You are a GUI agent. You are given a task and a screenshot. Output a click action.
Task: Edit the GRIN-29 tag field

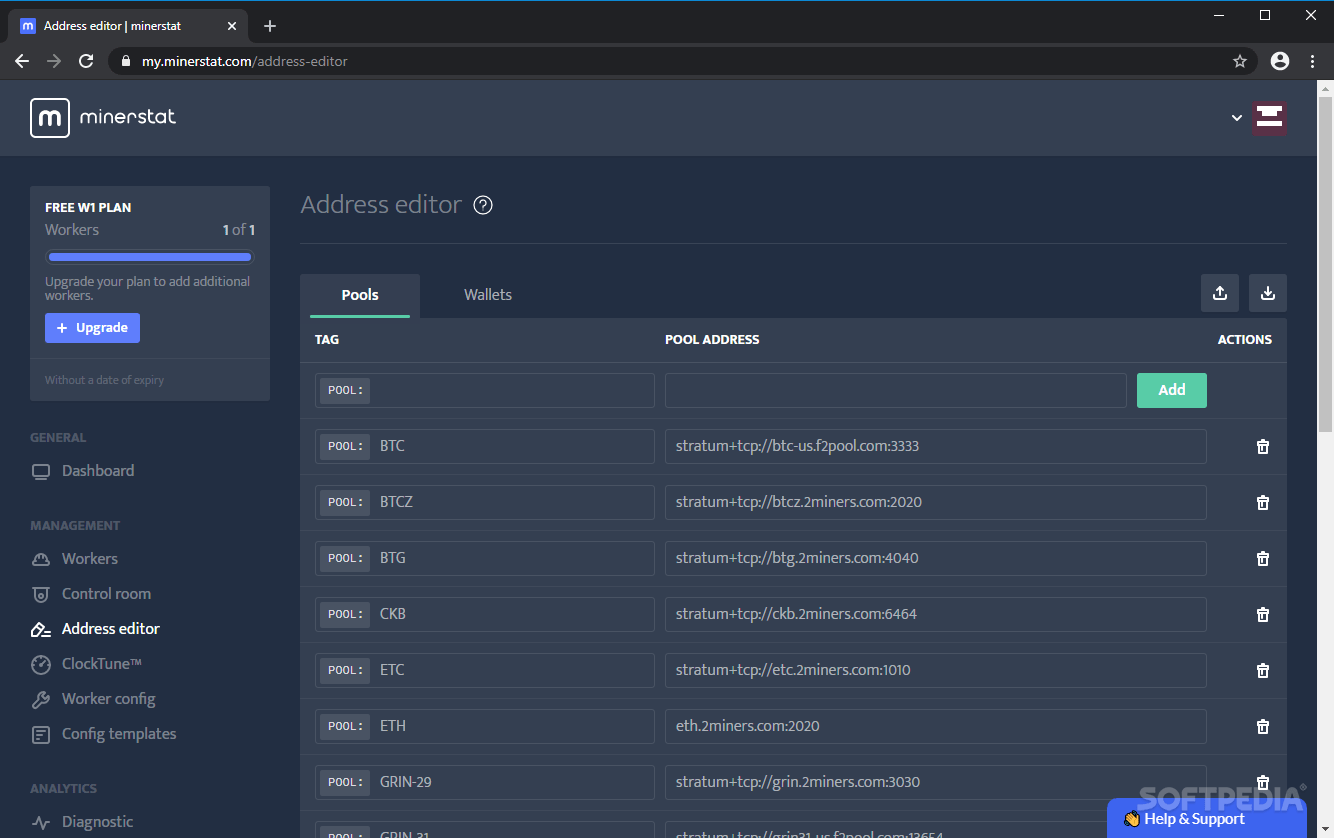tap(485, 782)
